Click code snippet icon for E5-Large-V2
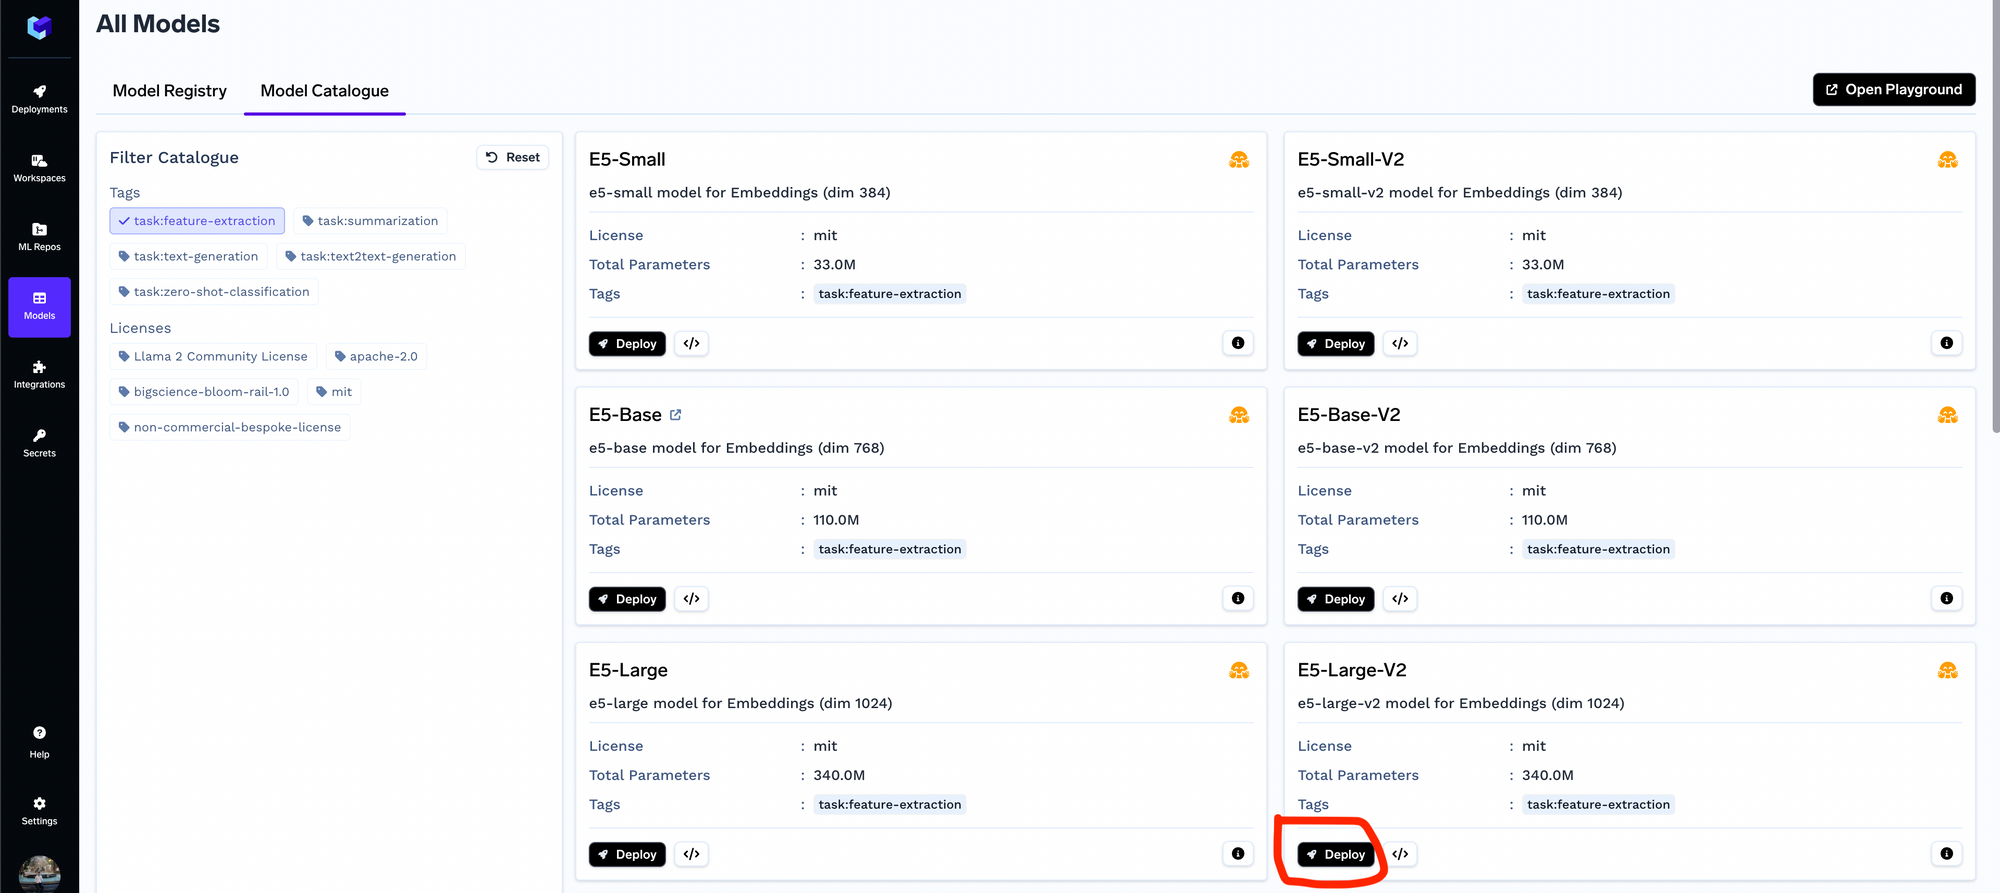This screenshot has height=893, width=2000. click(x=1400, y=854)
